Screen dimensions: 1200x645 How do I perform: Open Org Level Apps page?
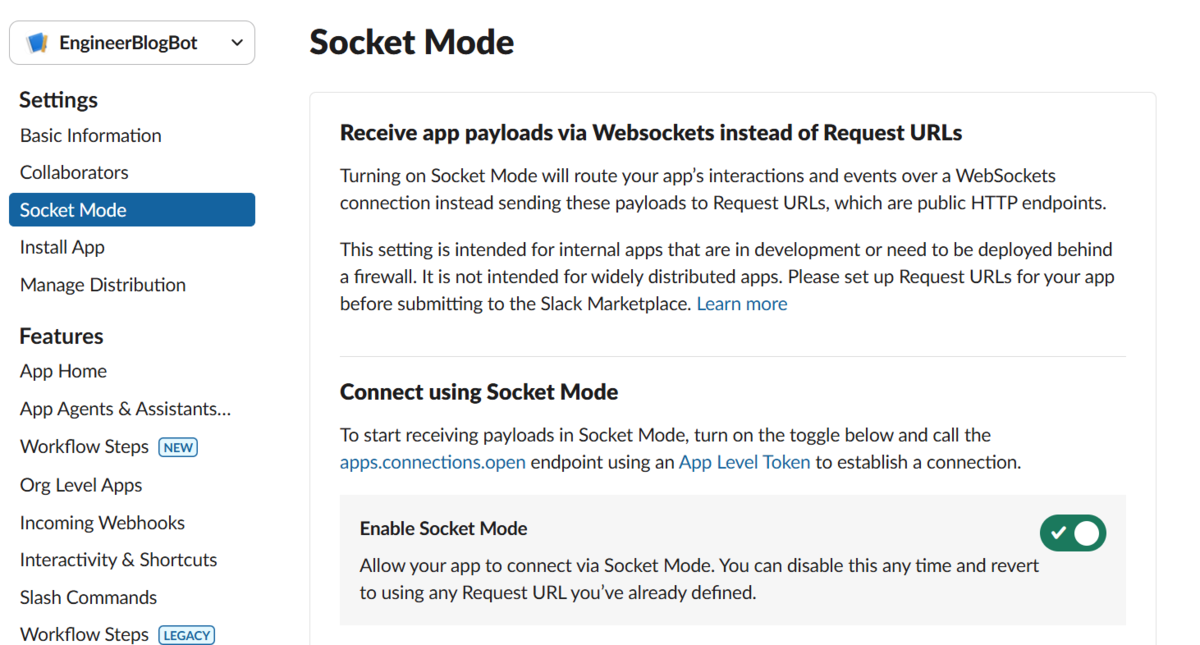(x=81, y=485)
